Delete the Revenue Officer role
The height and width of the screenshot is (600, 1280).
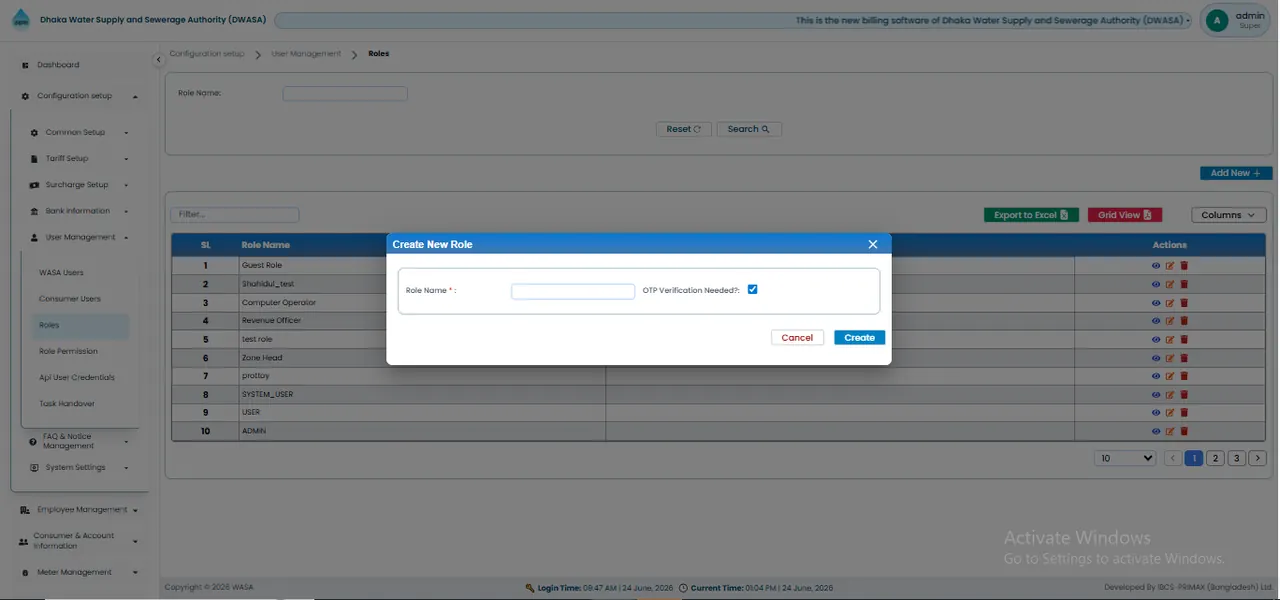(1184, 321)
